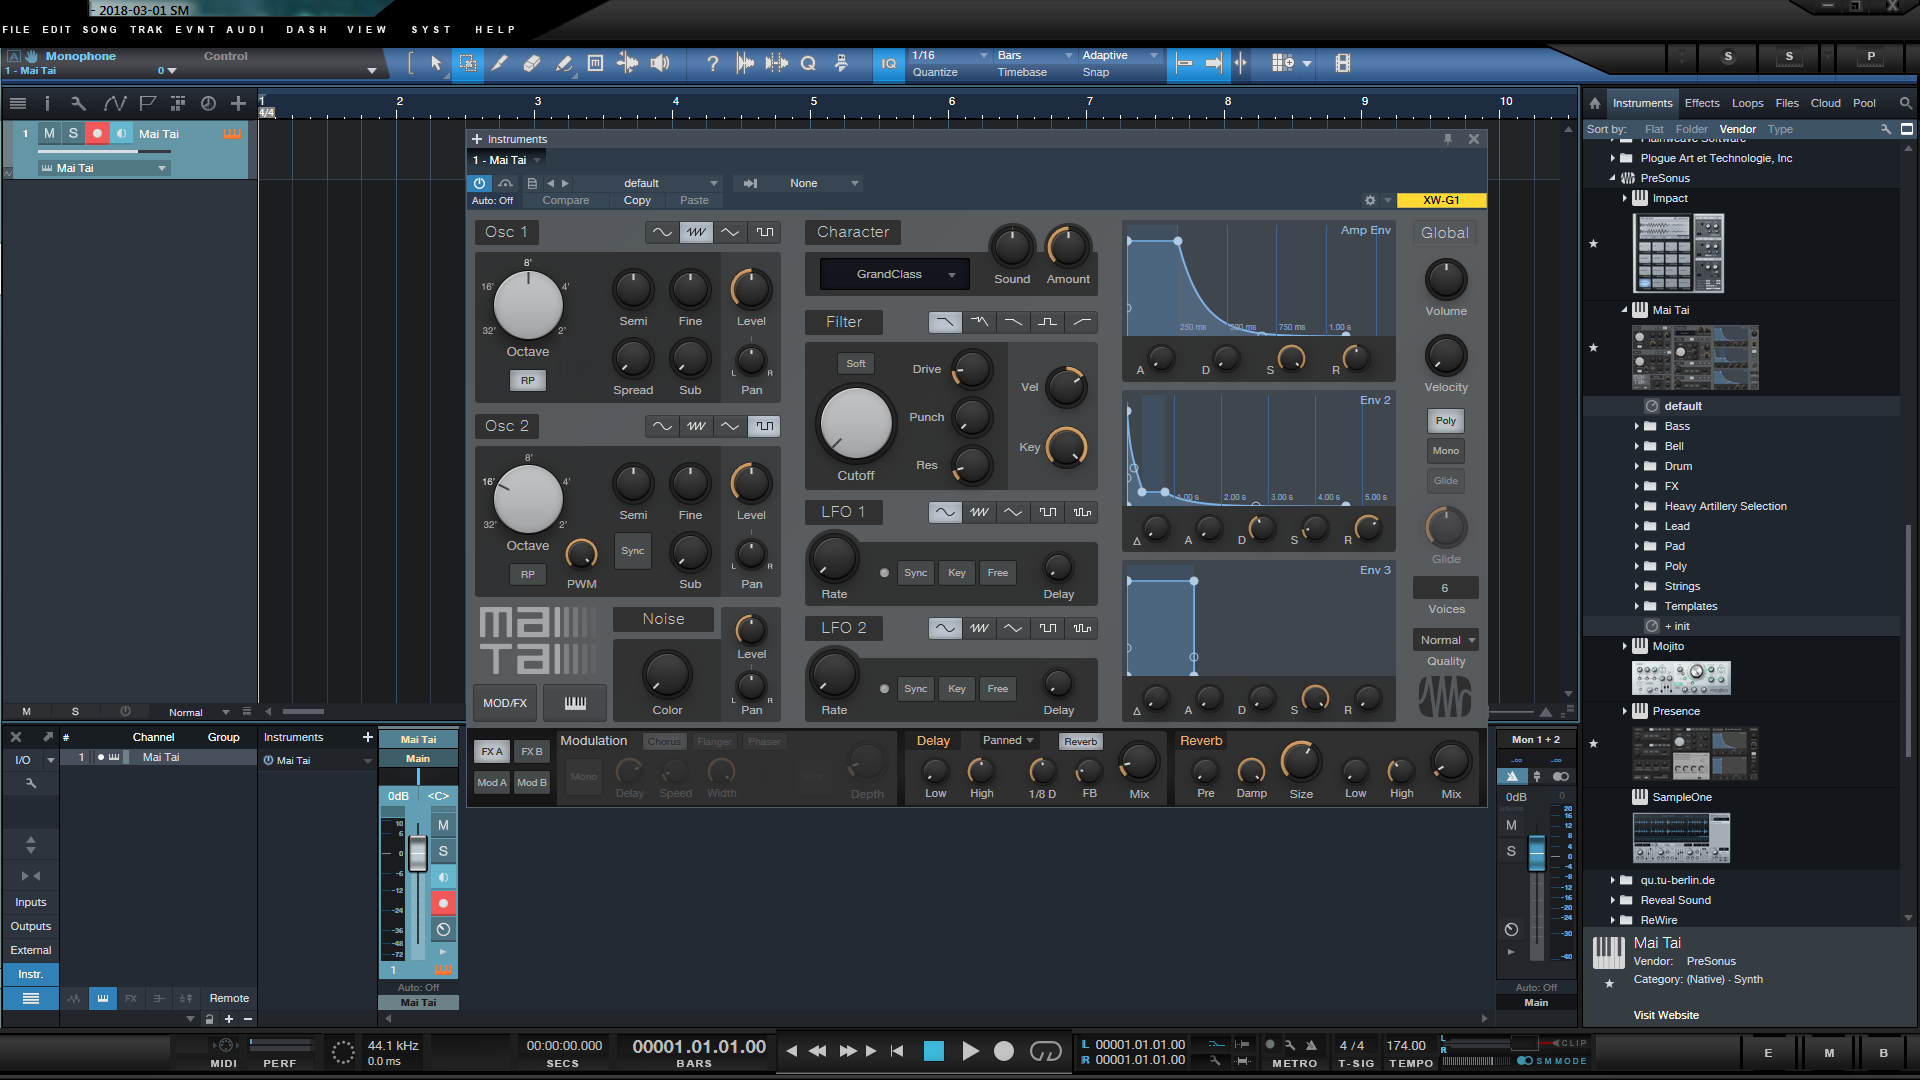1920x1080 pixels.
Task: Select the Mojito instrument thumbnail
Action: click(1681, 678)
